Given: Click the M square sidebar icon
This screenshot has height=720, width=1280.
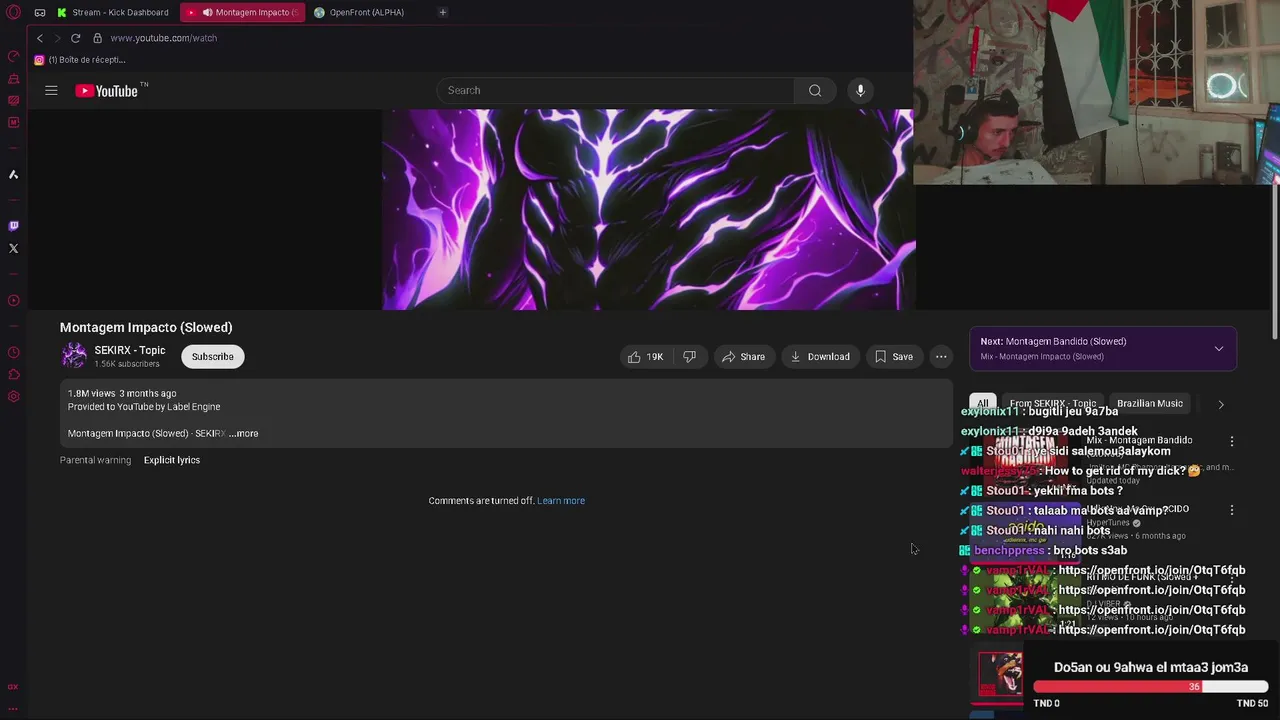Looking at the screenshot, I should 13,122.
